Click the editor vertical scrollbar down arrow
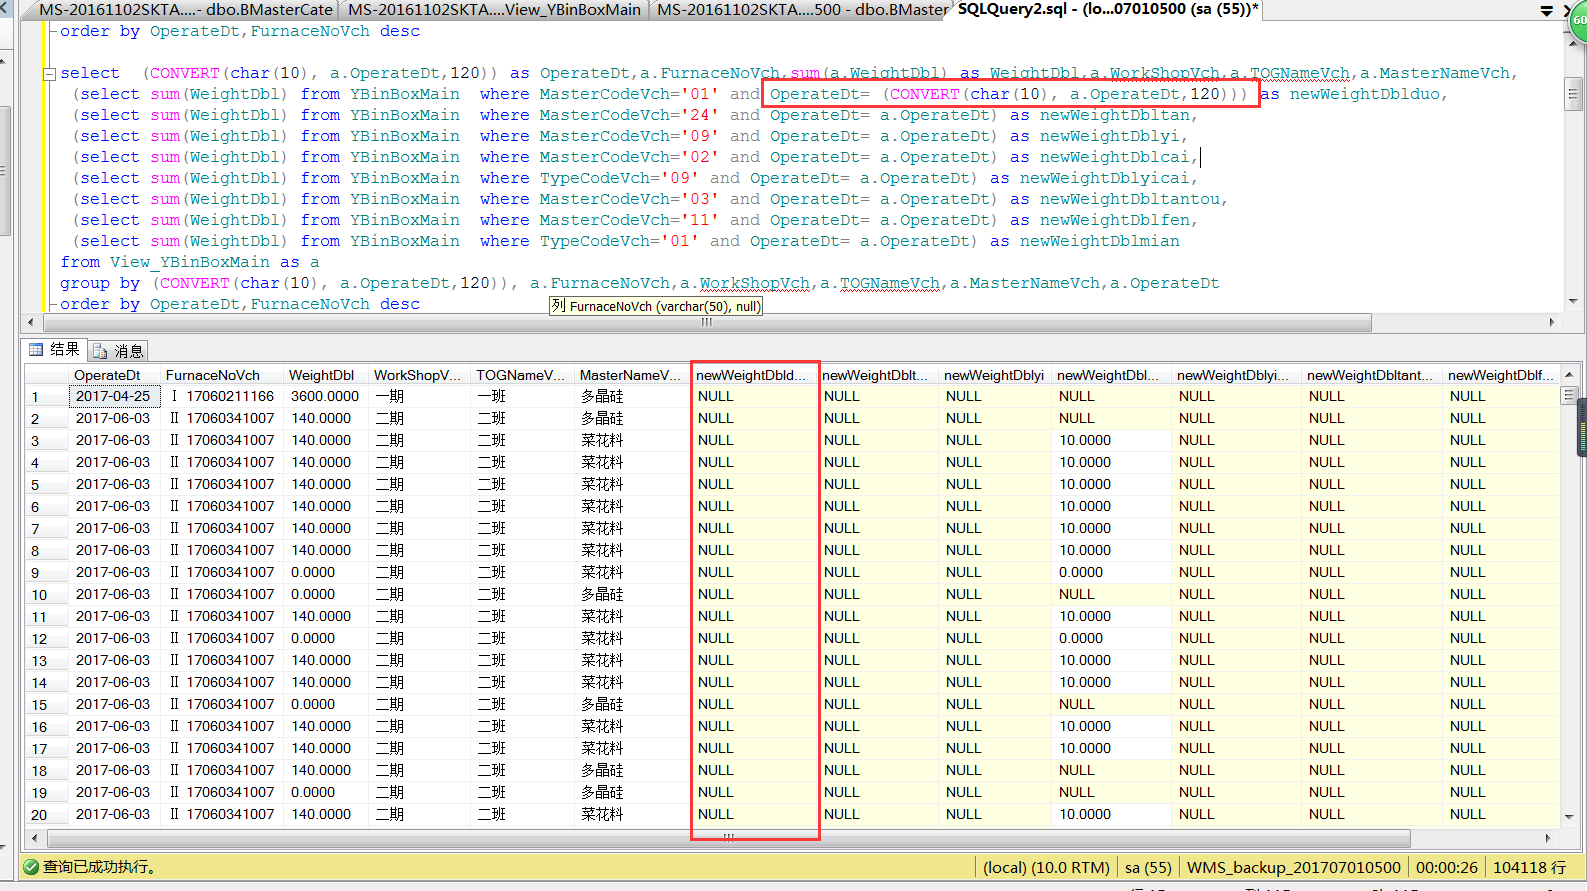The height and width of the screenshot is (891, 1587). coord(1573,301)
